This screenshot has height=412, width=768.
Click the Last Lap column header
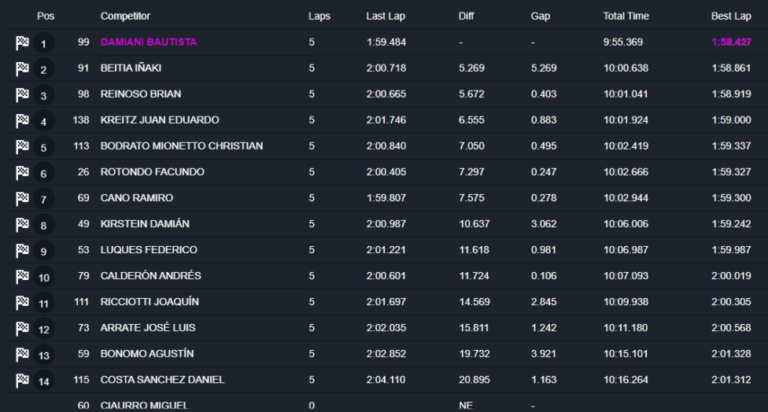(x=385, y=16)
